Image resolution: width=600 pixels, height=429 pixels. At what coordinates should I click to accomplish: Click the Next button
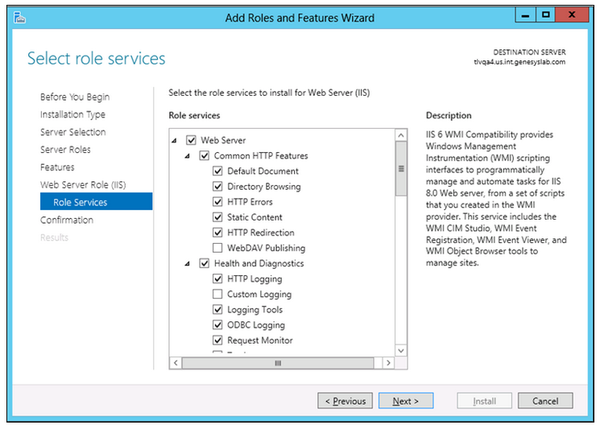406,401
